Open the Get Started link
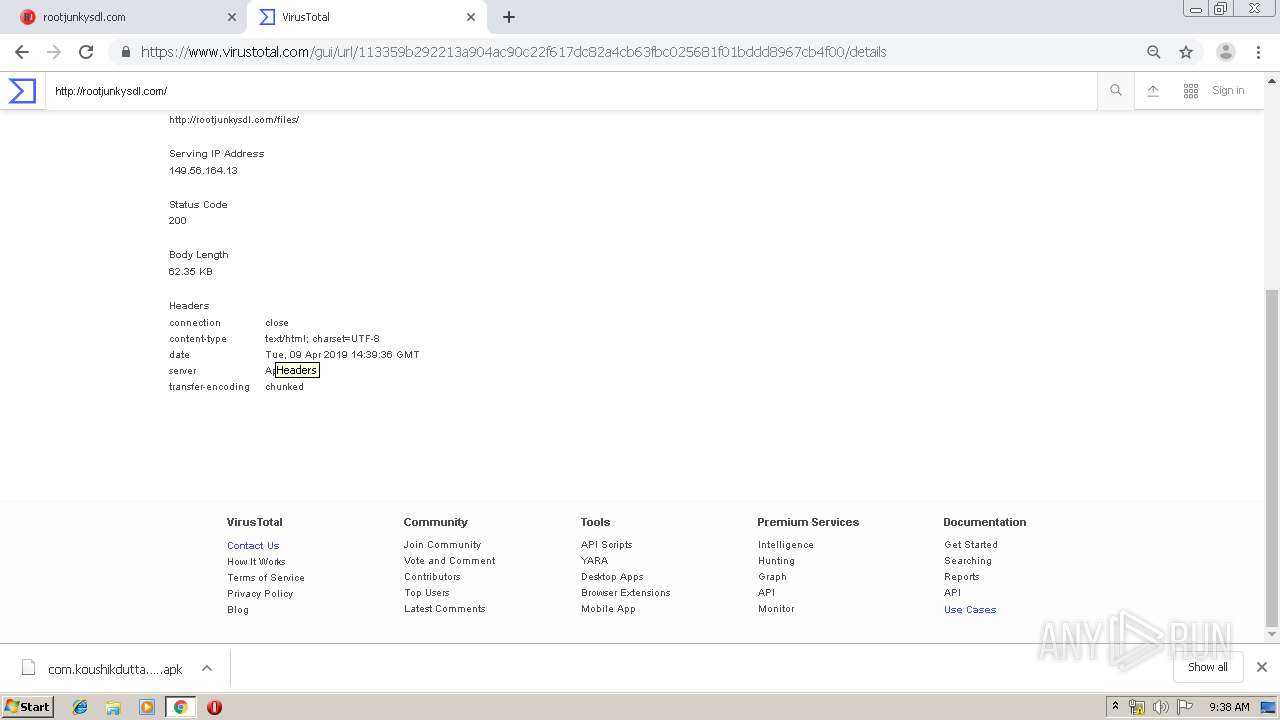The height and width of the screenshot is (720, 1280). [x=971, y=545]
